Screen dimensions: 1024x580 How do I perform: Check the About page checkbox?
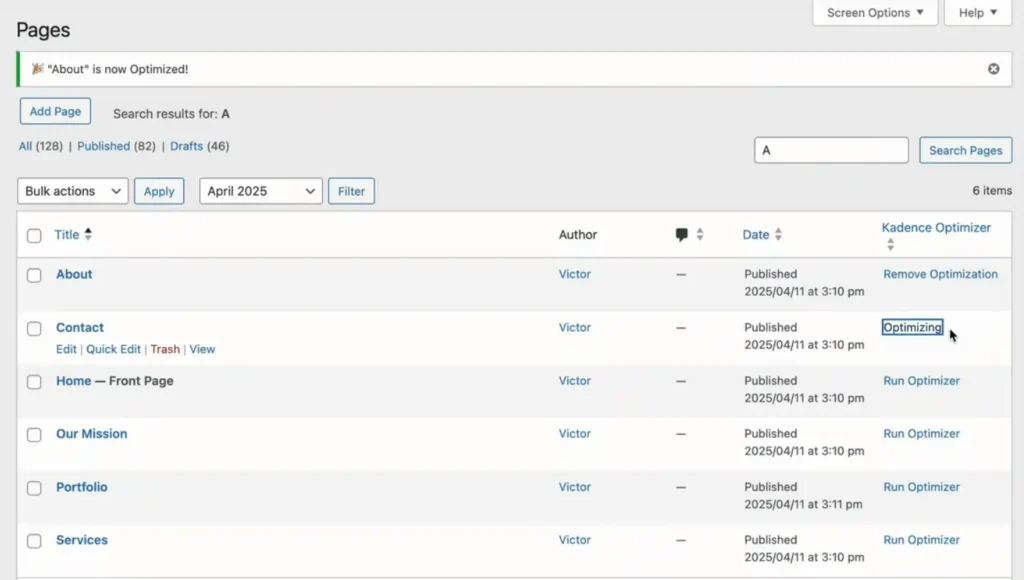33,275
